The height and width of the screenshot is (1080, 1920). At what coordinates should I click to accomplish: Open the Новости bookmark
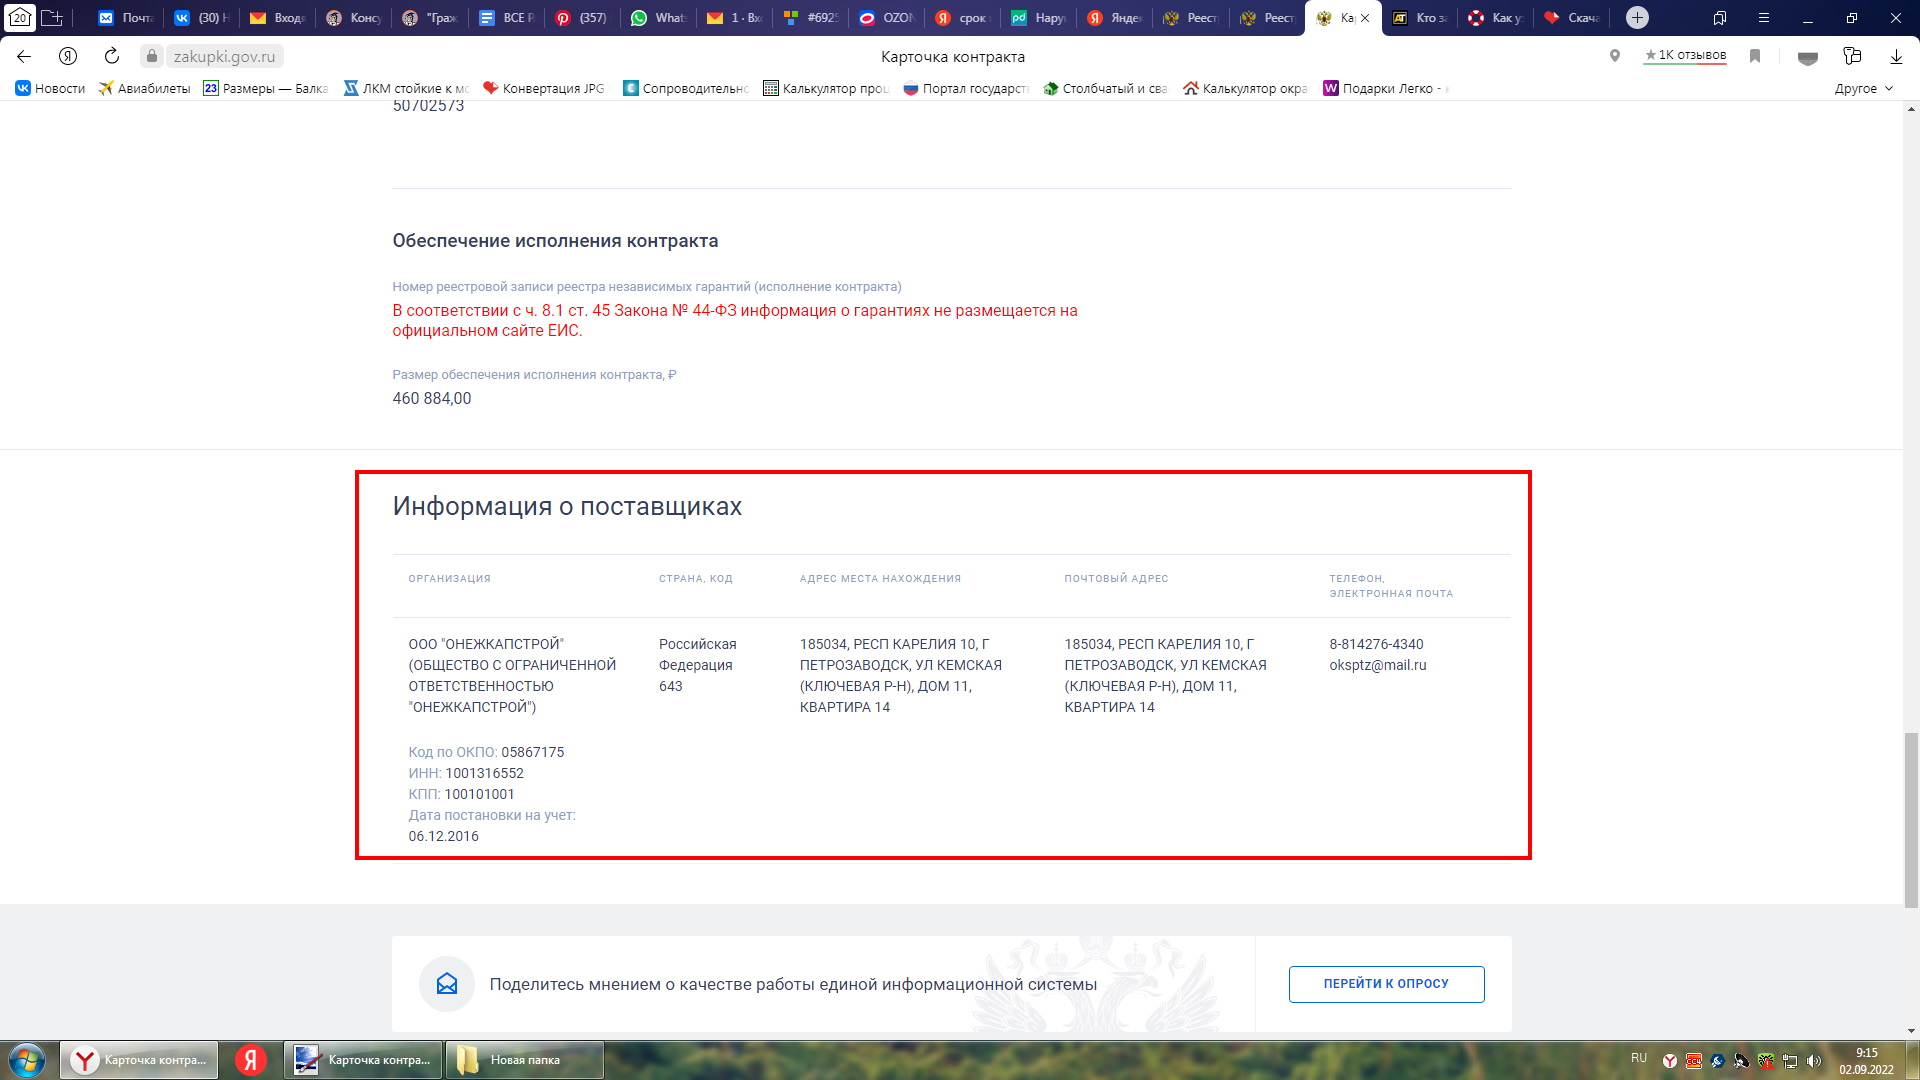click(50, 88)
